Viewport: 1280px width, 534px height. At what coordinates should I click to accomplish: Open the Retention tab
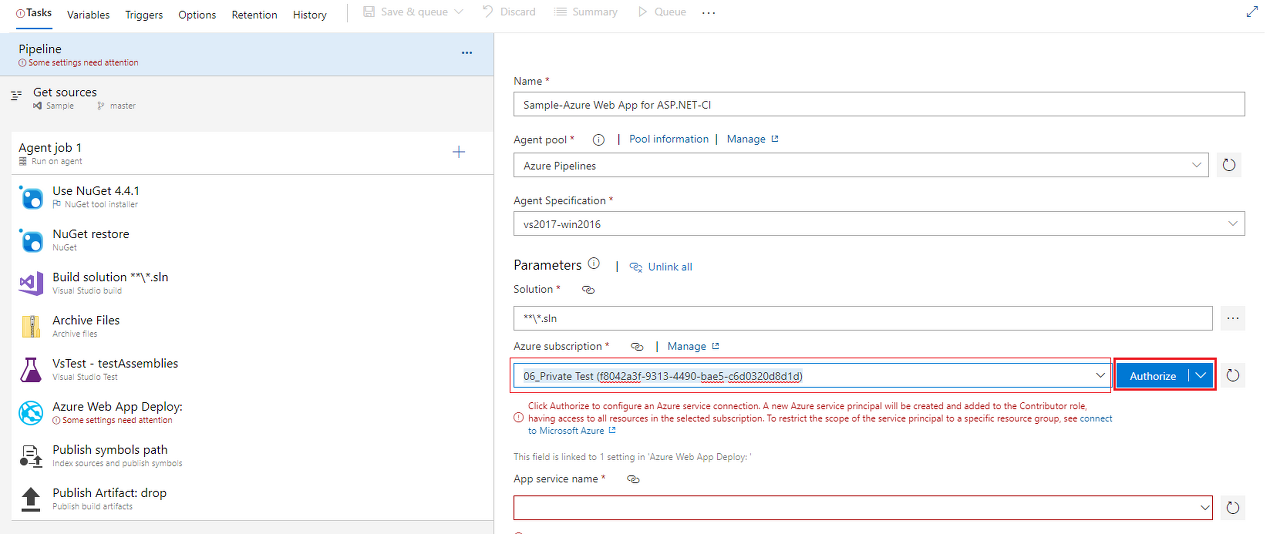[x=254, y=14]
